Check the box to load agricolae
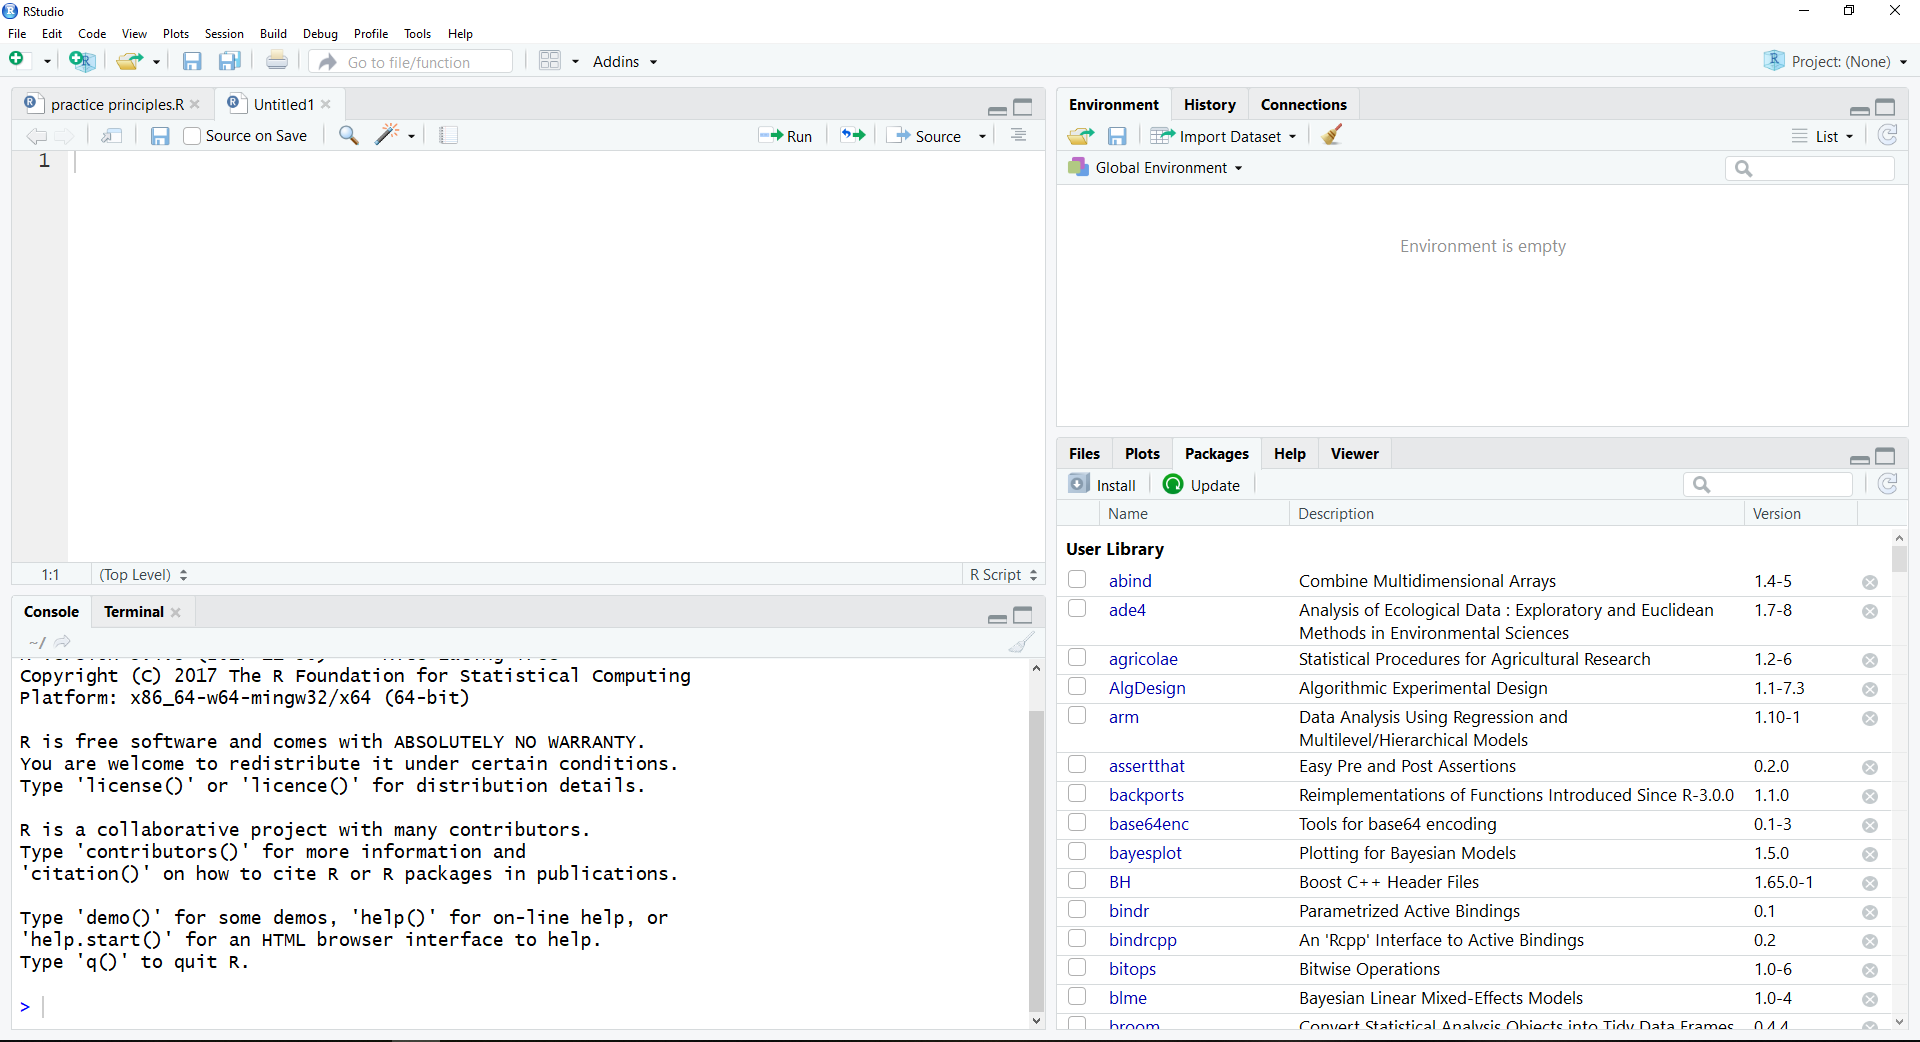The height and width of the screenshot is (1042, 1920). pos(1077,658)
